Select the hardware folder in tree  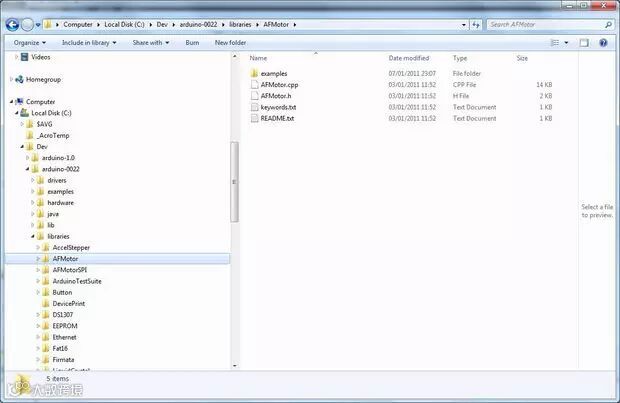click(x=60, y=202)
